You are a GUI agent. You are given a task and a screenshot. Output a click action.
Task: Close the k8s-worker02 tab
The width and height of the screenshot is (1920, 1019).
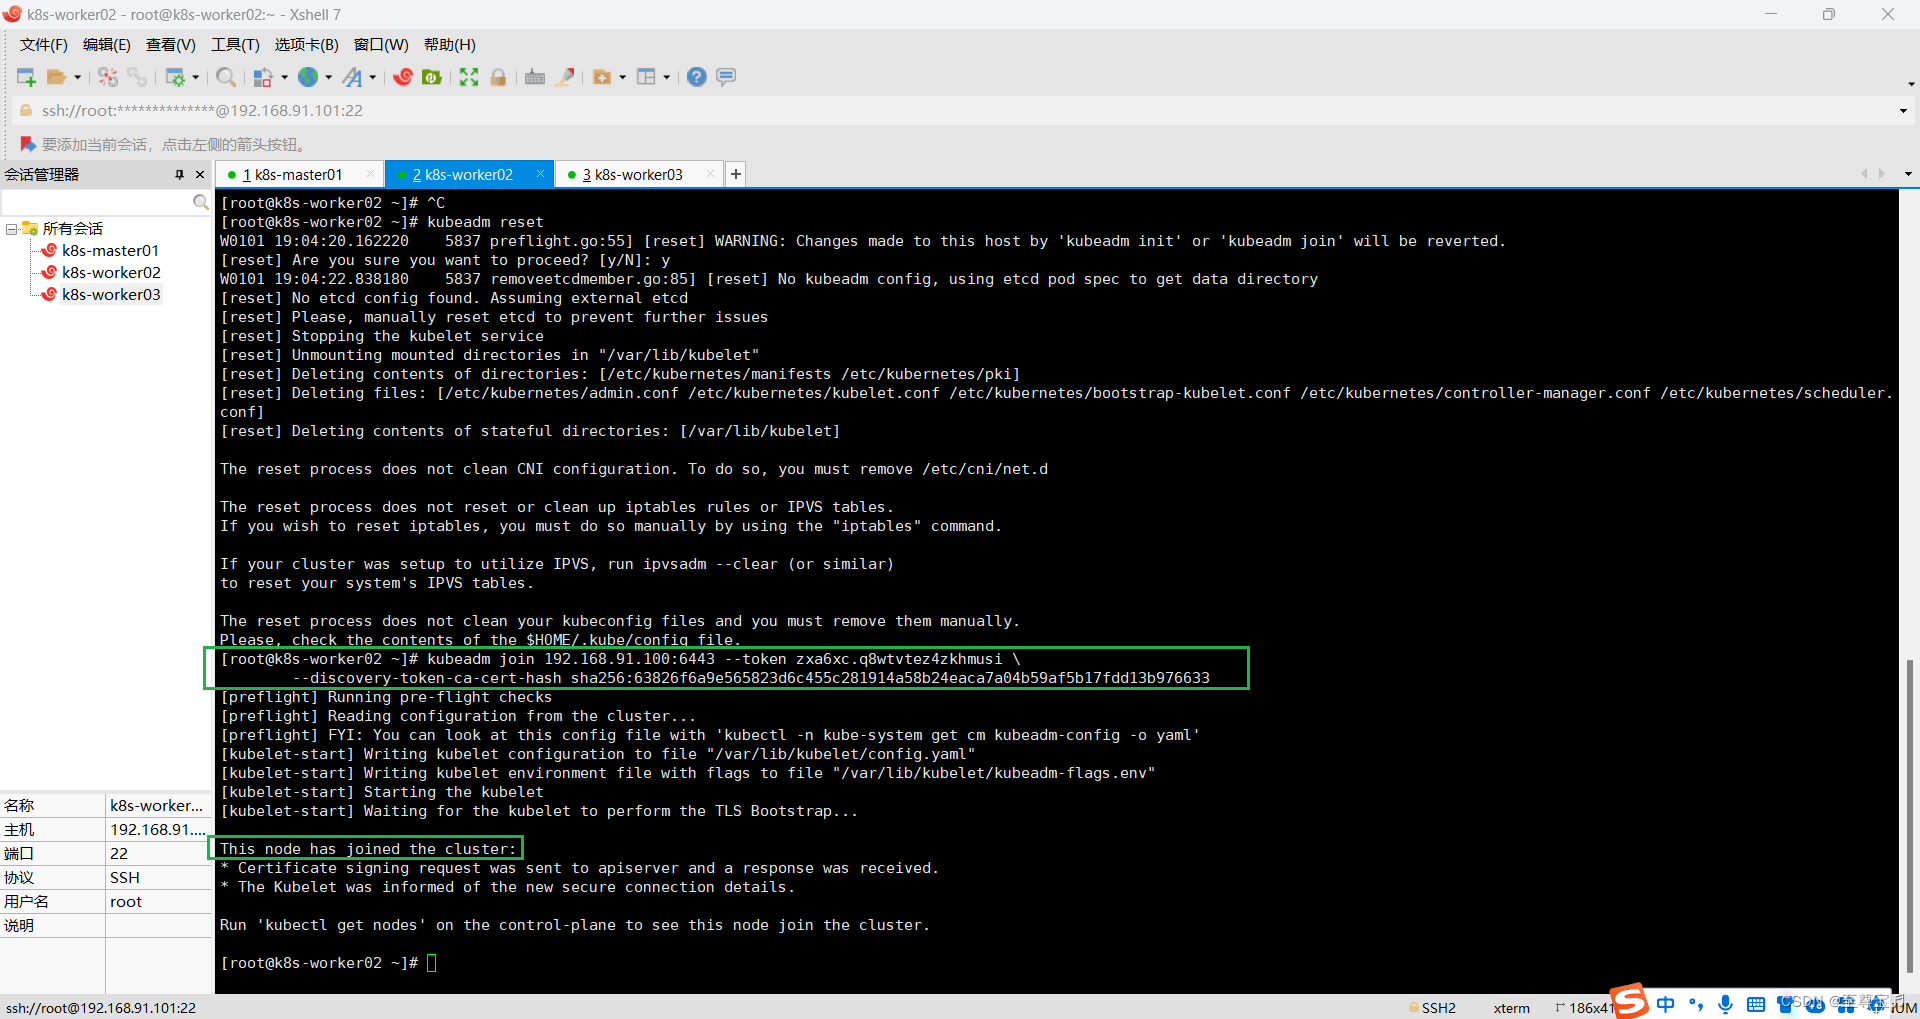click(x=540, y=174)
